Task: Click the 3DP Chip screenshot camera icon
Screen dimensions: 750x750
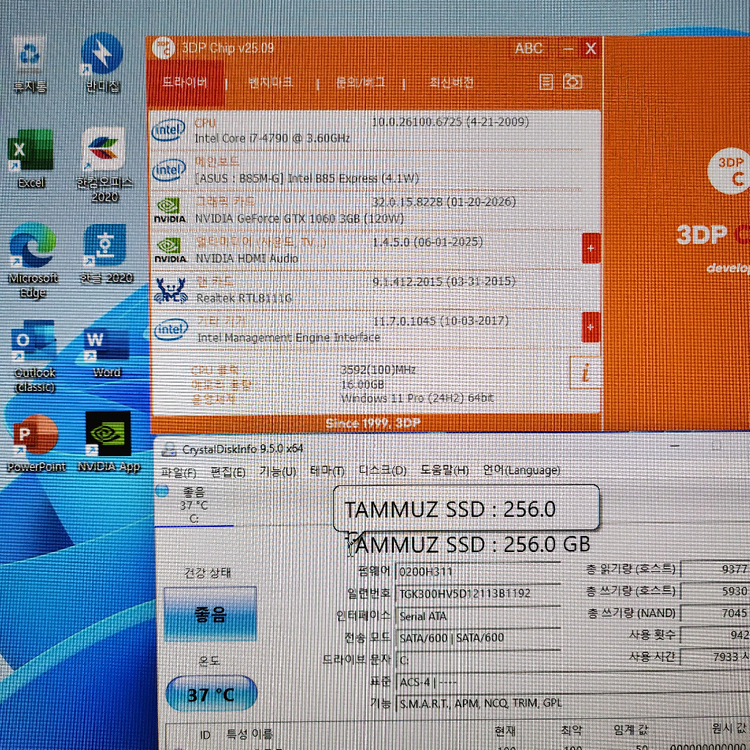Action: click(x=573, y=81)
